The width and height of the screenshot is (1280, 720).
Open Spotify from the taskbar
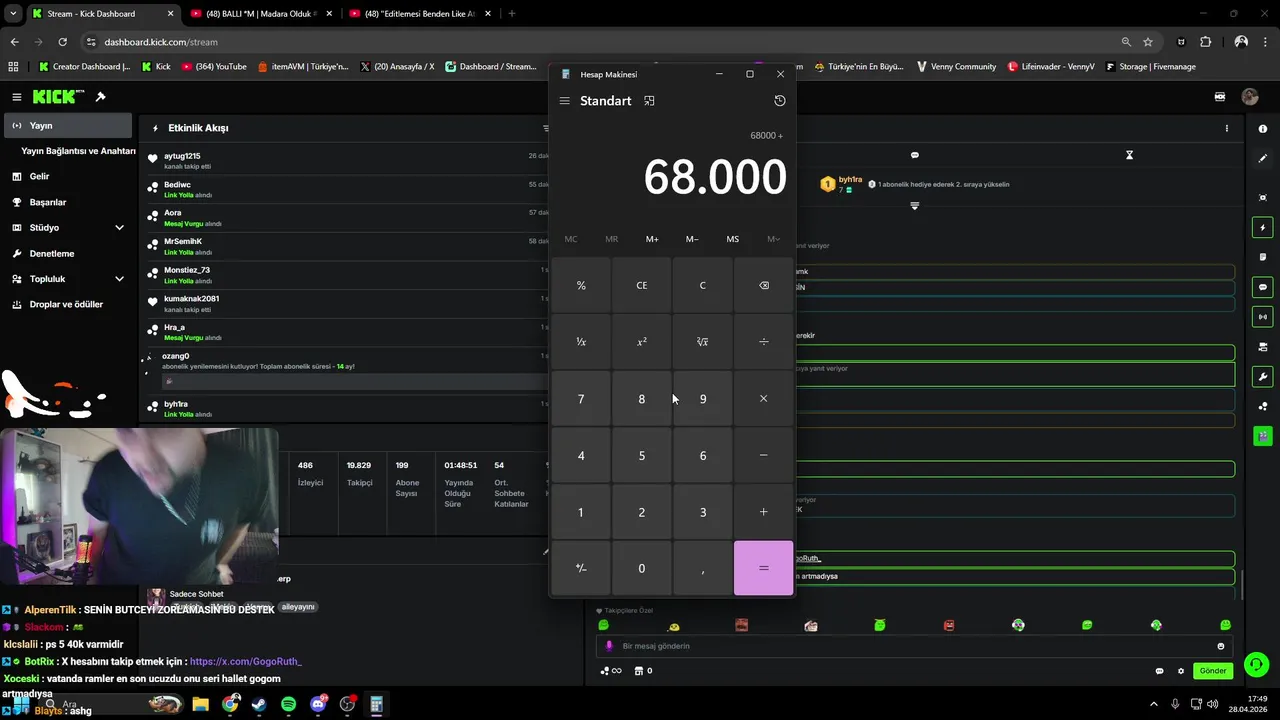(288, 704)
